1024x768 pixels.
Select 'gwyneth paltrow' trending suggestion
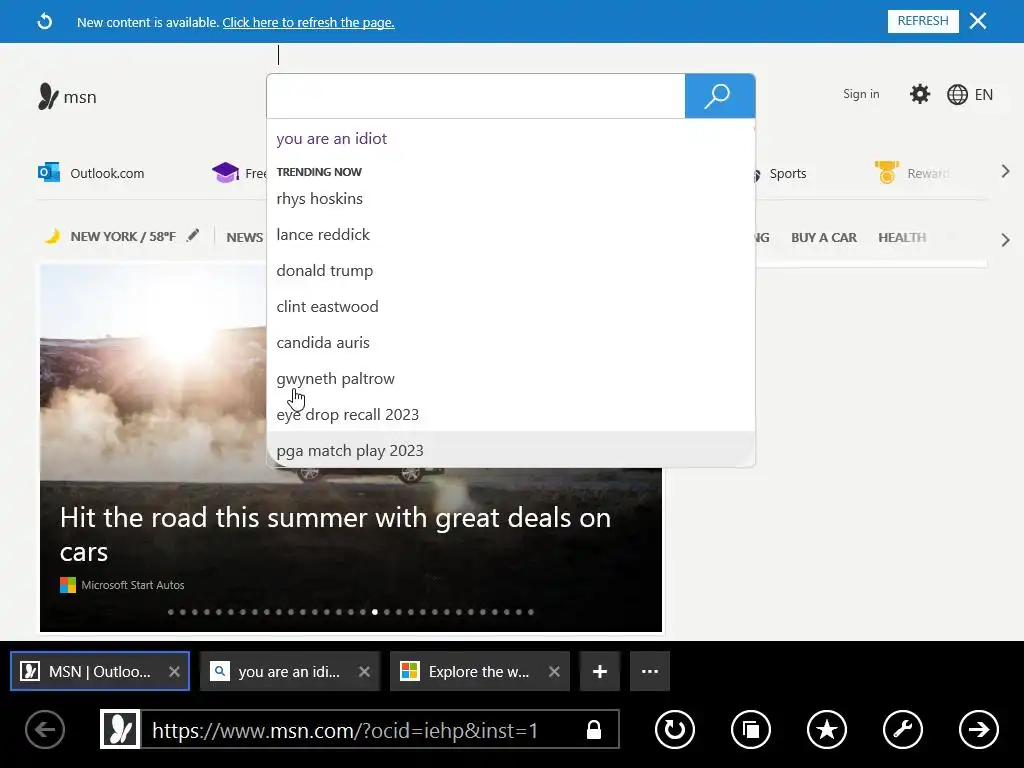511,379
